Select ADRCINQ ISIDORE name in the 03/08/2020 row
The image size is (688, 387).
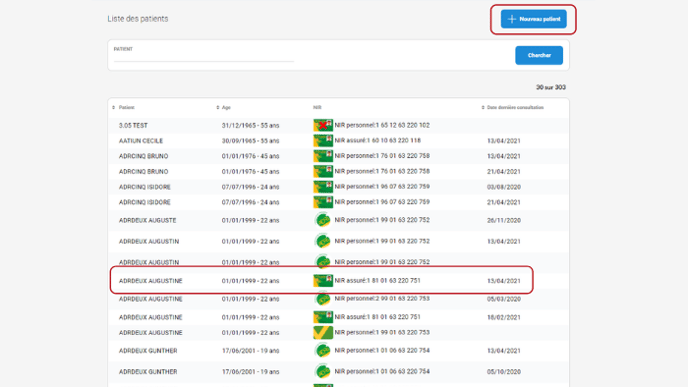point(144,187)
